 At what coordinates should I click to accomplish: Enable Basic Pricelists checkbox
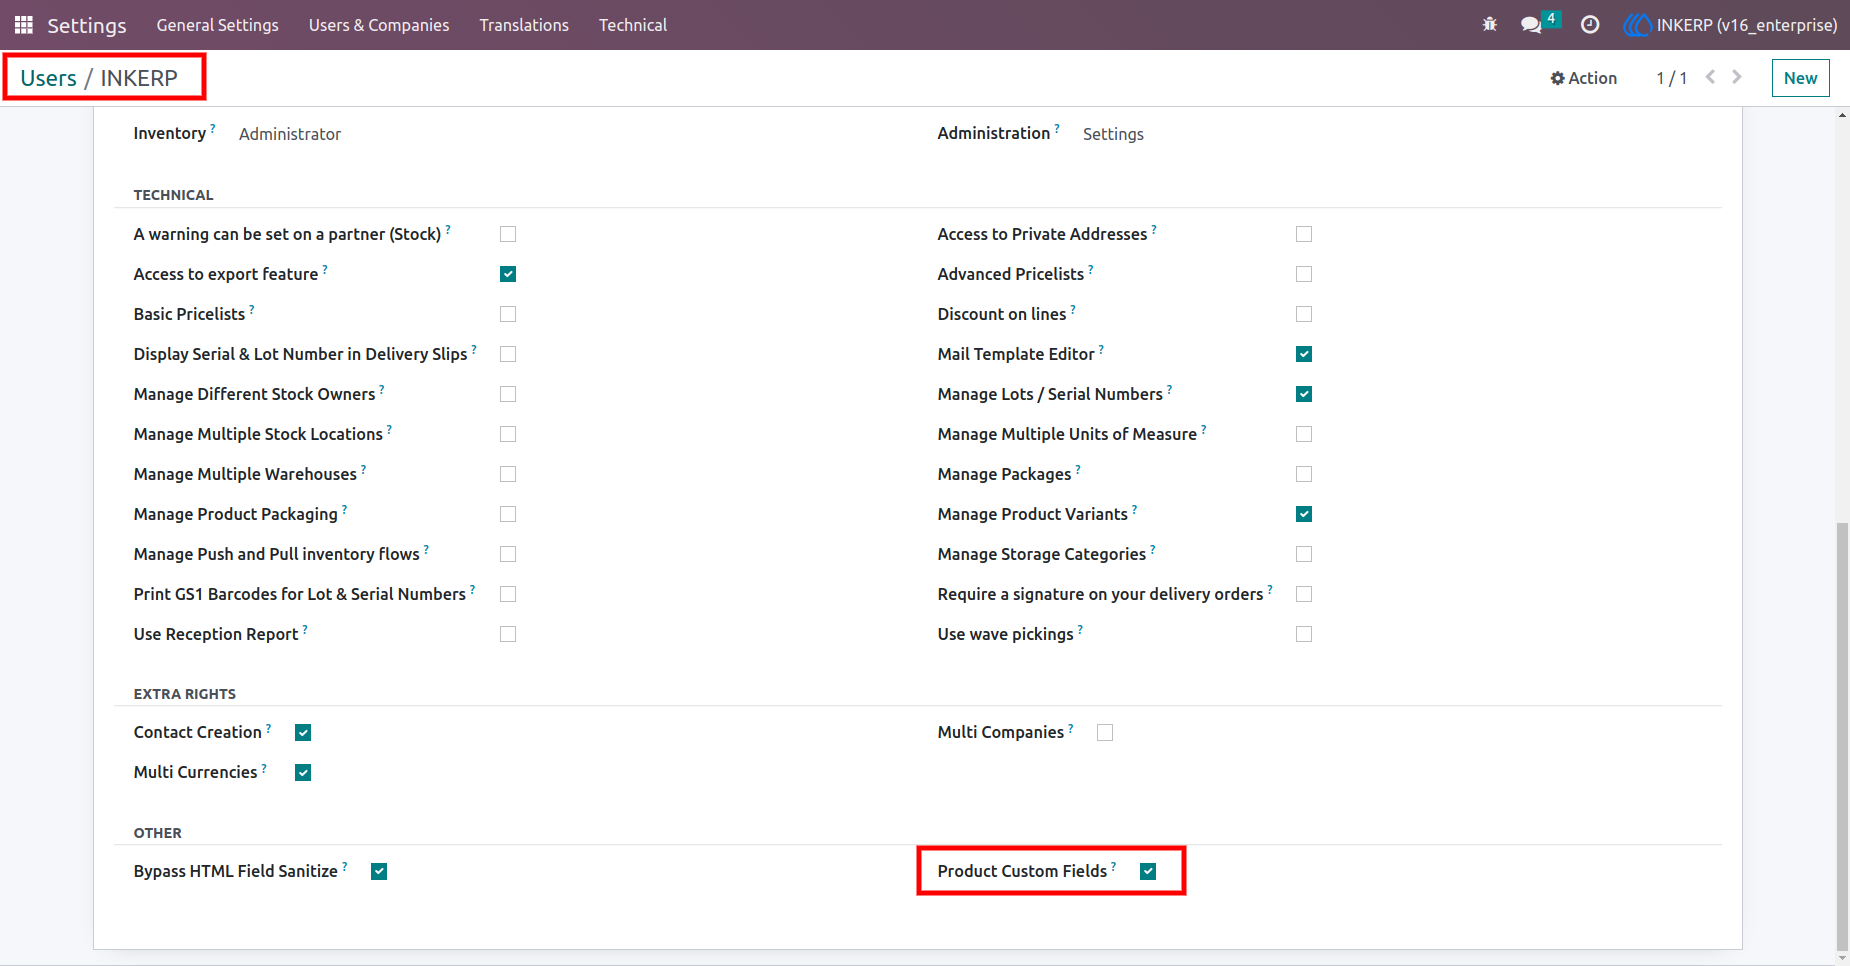pyautogui.click(x=508, y=314)
